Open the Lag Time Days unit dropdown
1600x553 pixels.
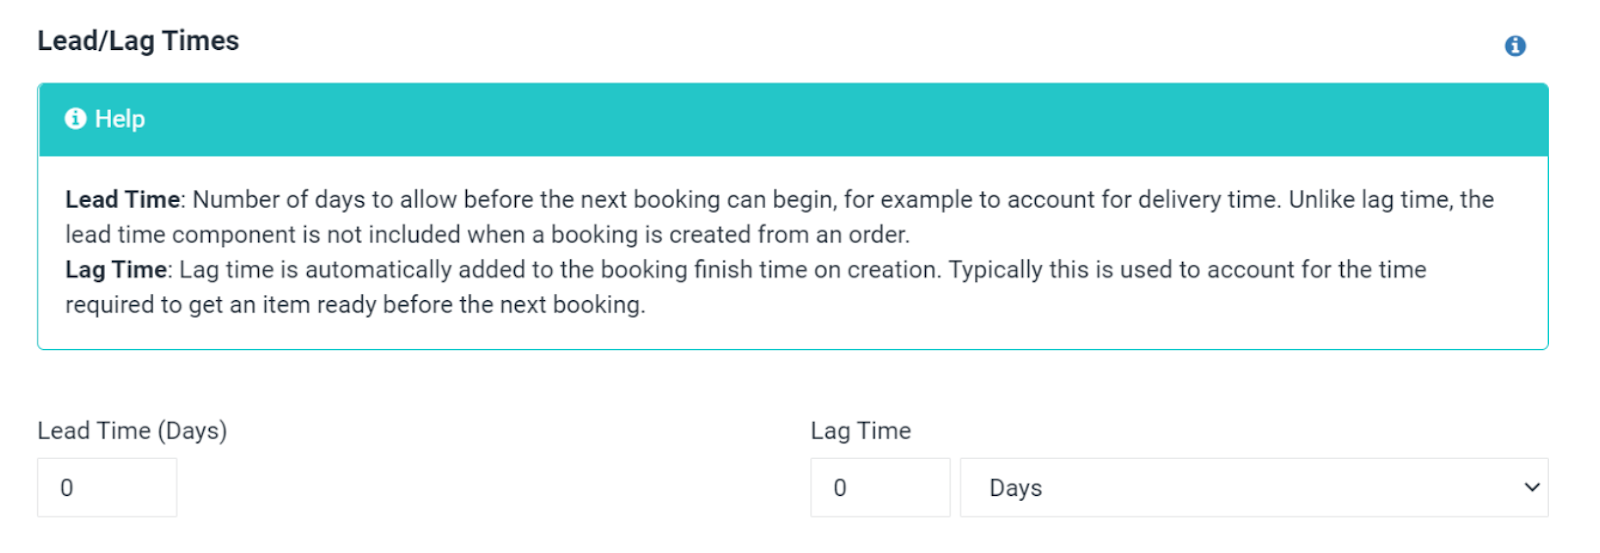(x=1253, y=488)
